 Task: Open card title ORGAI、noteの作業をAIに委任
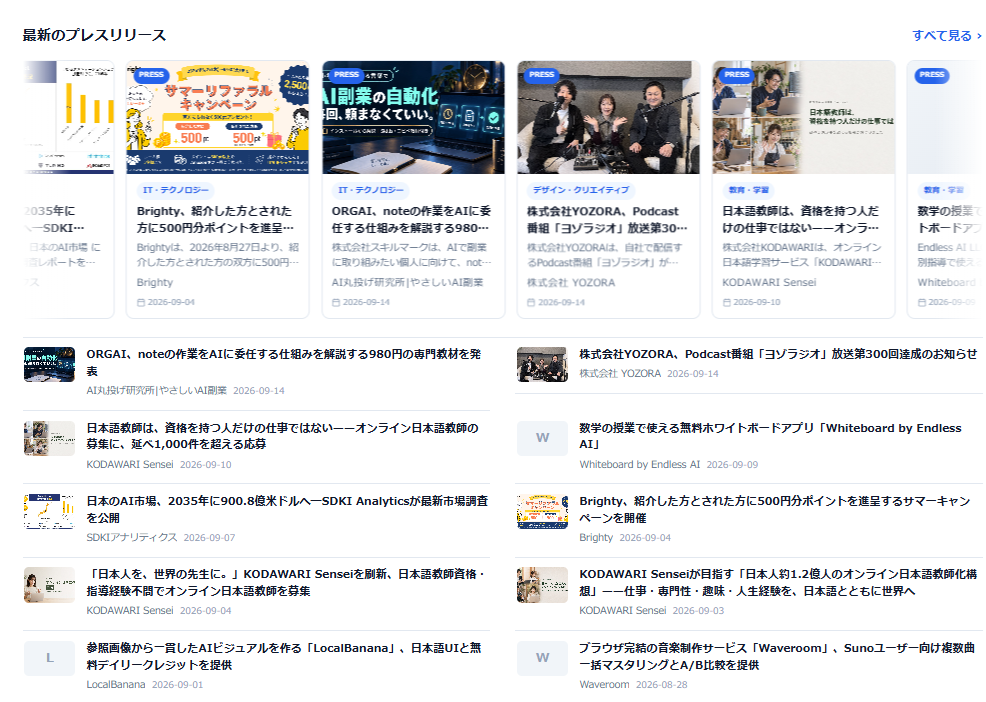coord(411,220)
